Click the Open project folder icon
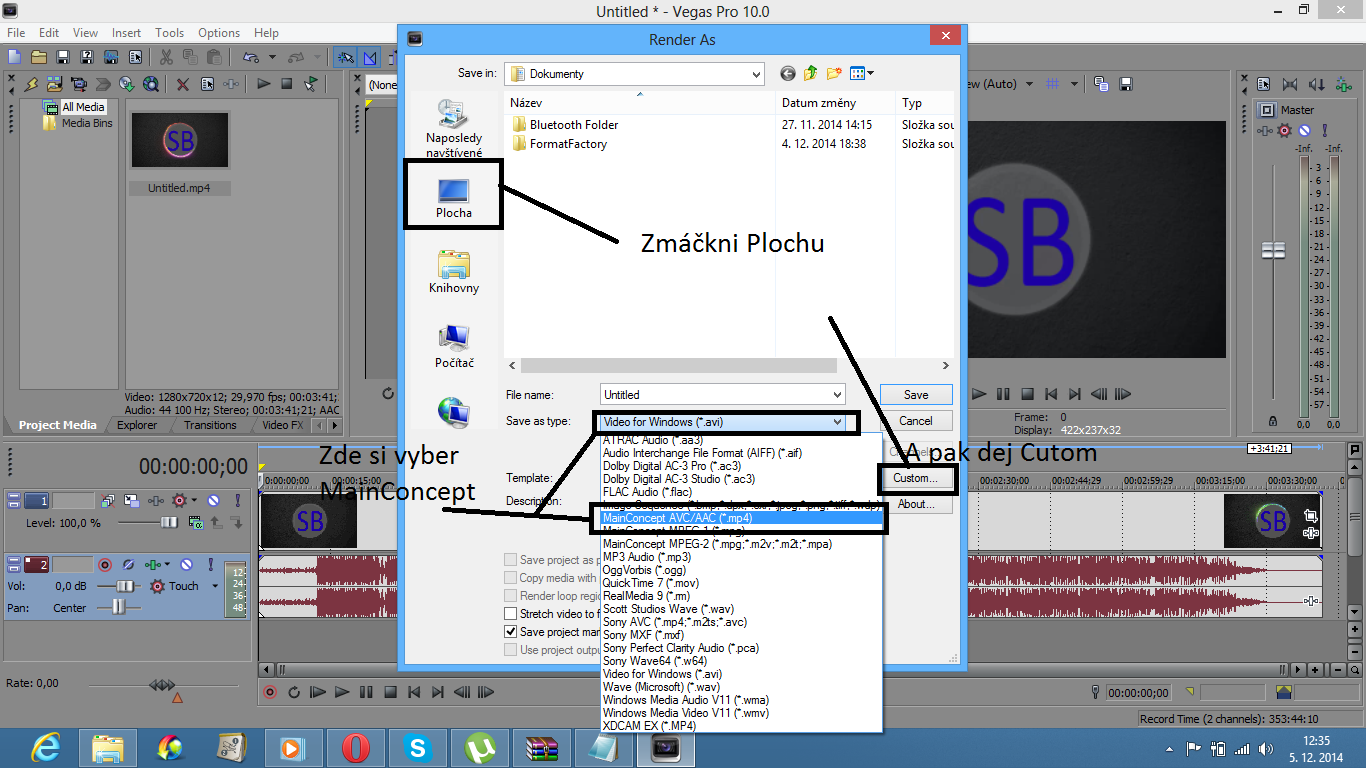This screenshot has width=1366, height=768. point(40,57)
